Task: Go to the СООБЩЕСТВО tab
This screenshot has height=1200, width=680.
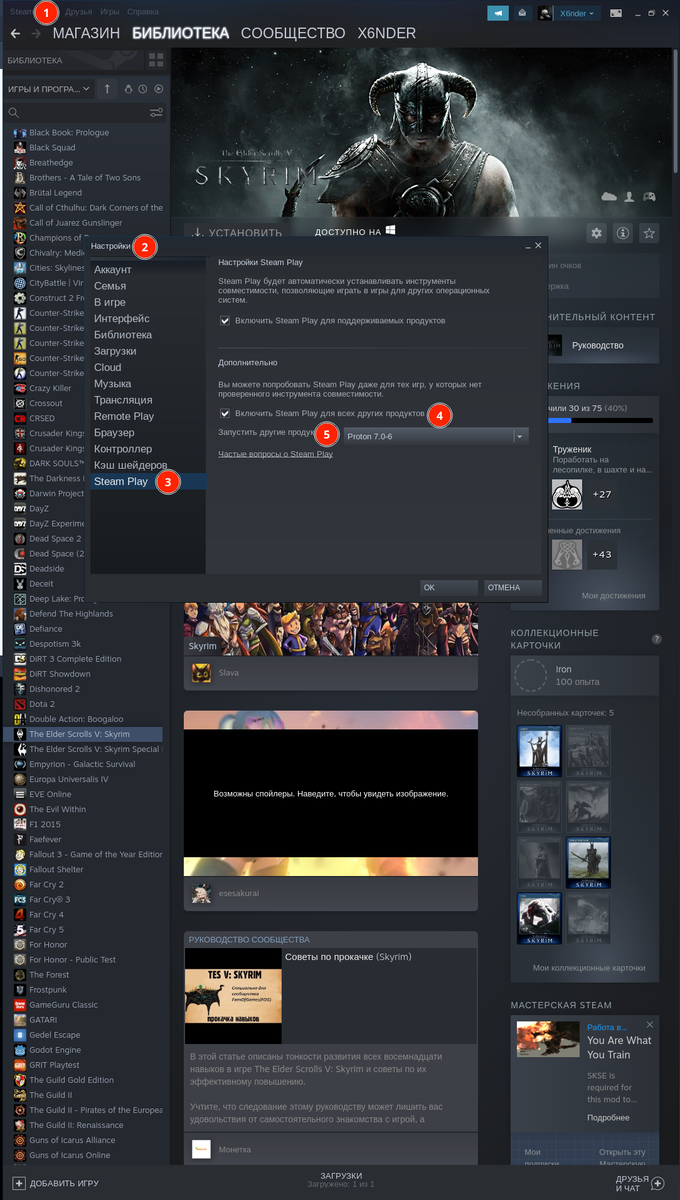Action: [x=293, y=33]
